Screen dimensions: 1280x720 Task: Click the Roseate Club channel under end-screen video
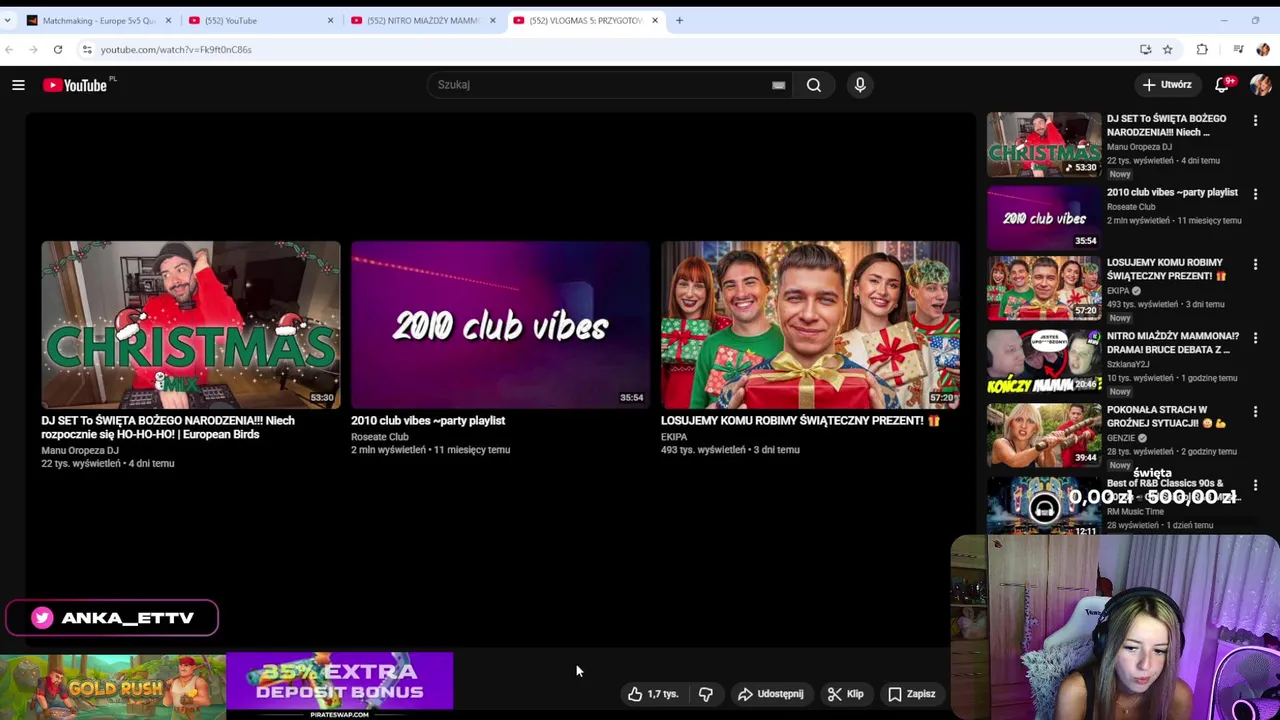(380, 437)
